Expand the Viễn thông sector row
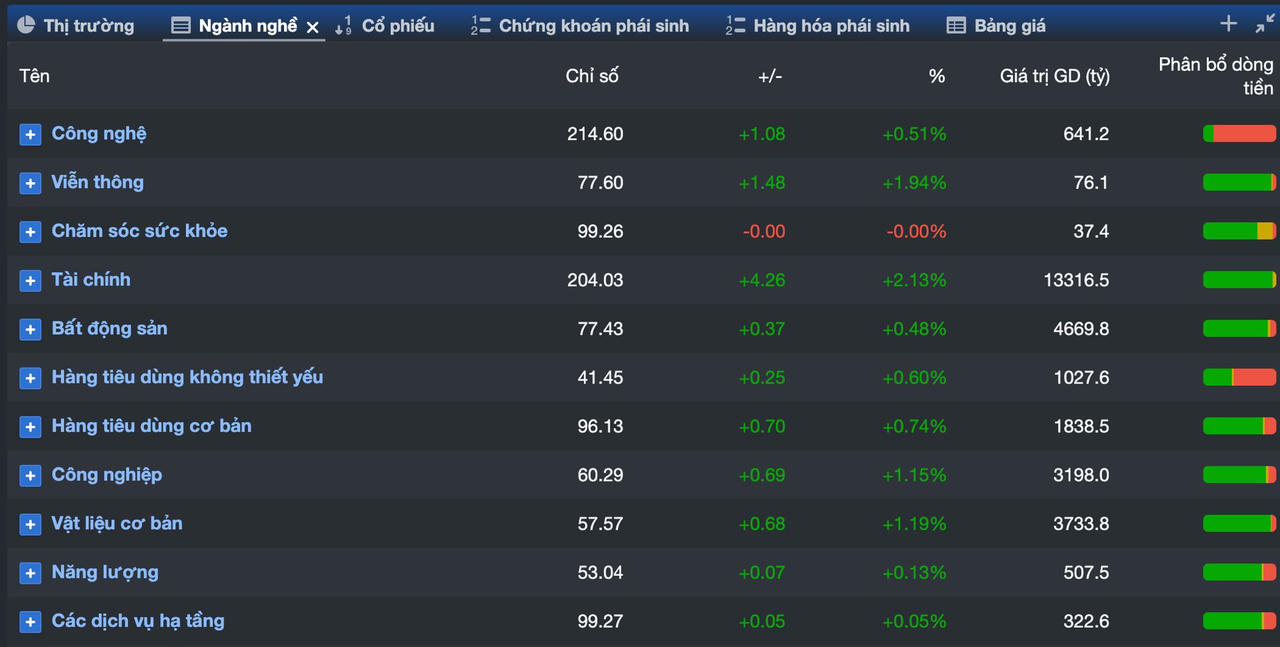Screen dimensions: 1280x647 (x=30, y=183)
